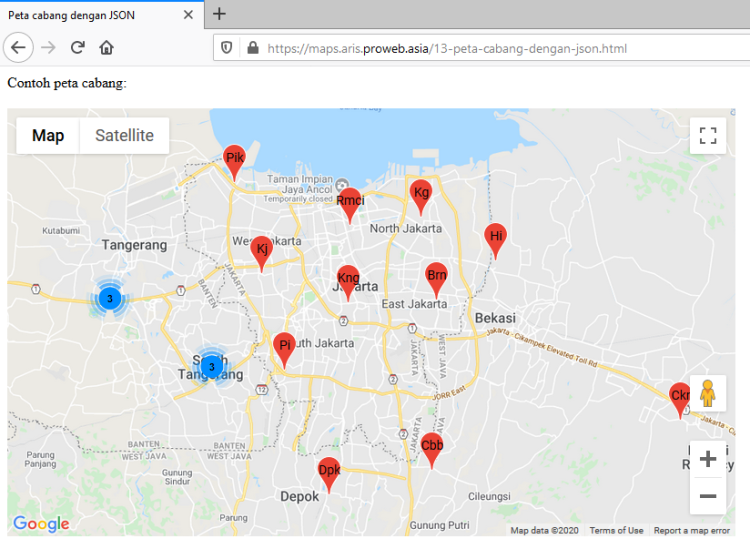The height and width of the screenshot is (549, 750).
Task: Click the Hi map marker
Action: pos(496,240)
